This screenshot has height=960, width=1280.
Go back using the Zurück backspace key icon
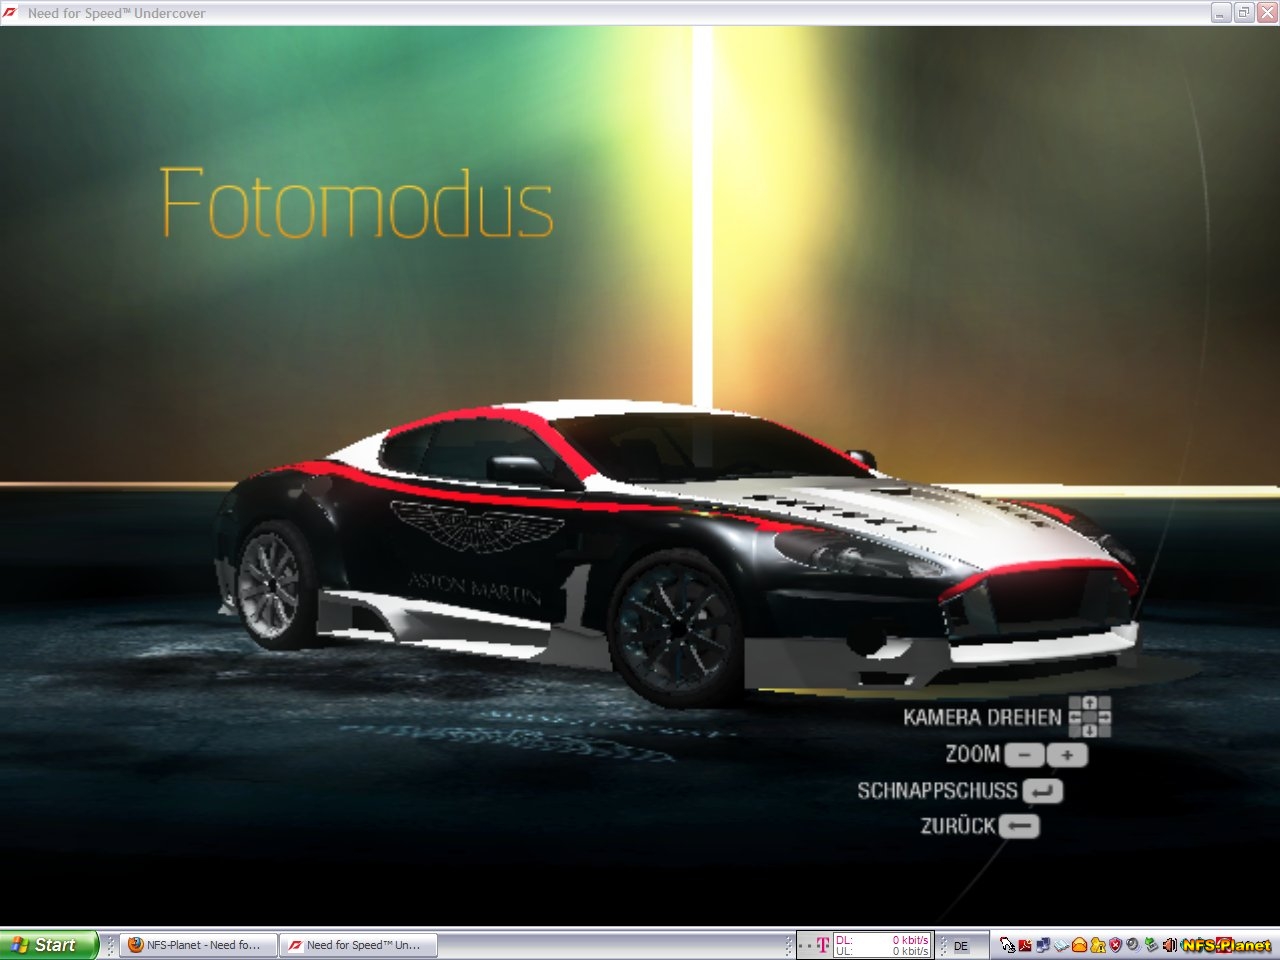1019,826
